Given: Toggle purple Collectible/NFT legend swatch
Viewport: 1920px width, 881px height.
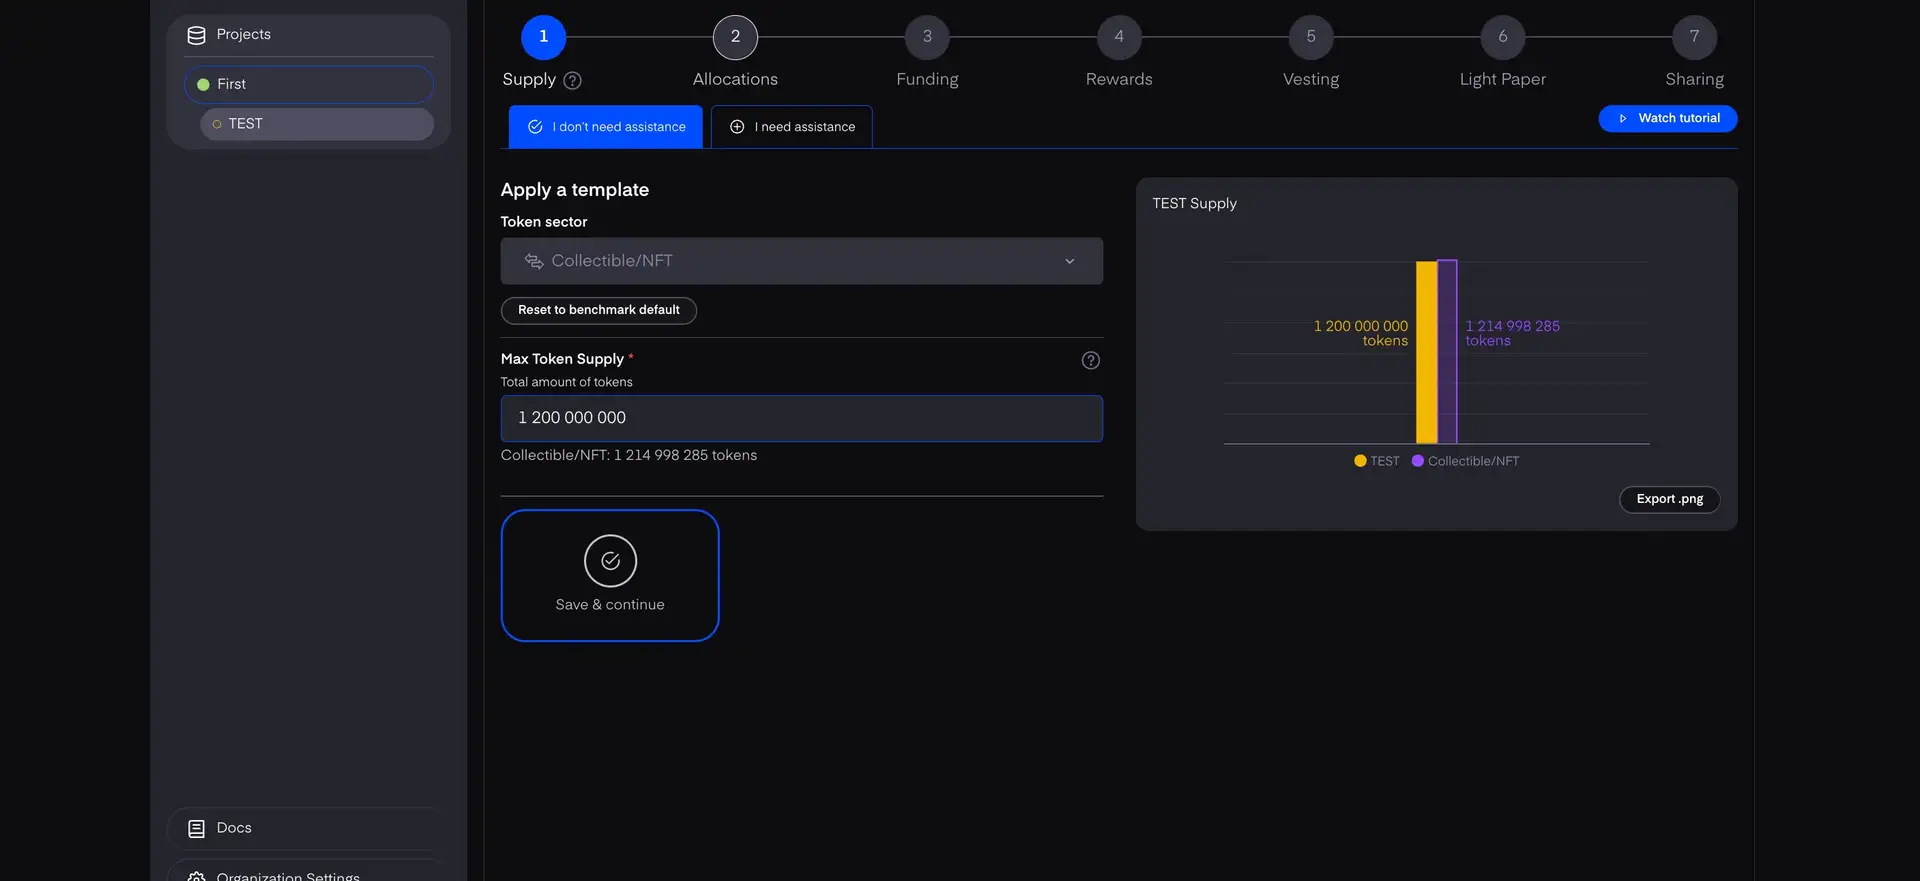Looking at the screenshot, I should [x=1417, y=461].
